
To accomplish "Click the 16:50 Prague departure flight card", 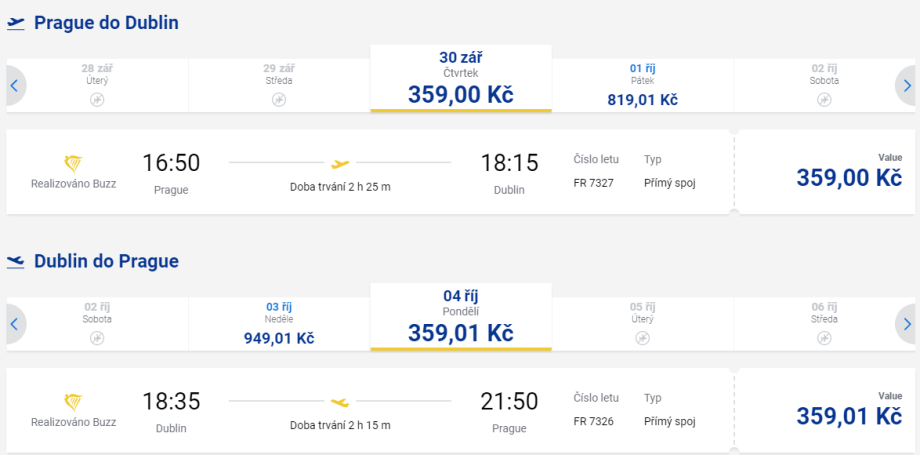I will (370, 172).
